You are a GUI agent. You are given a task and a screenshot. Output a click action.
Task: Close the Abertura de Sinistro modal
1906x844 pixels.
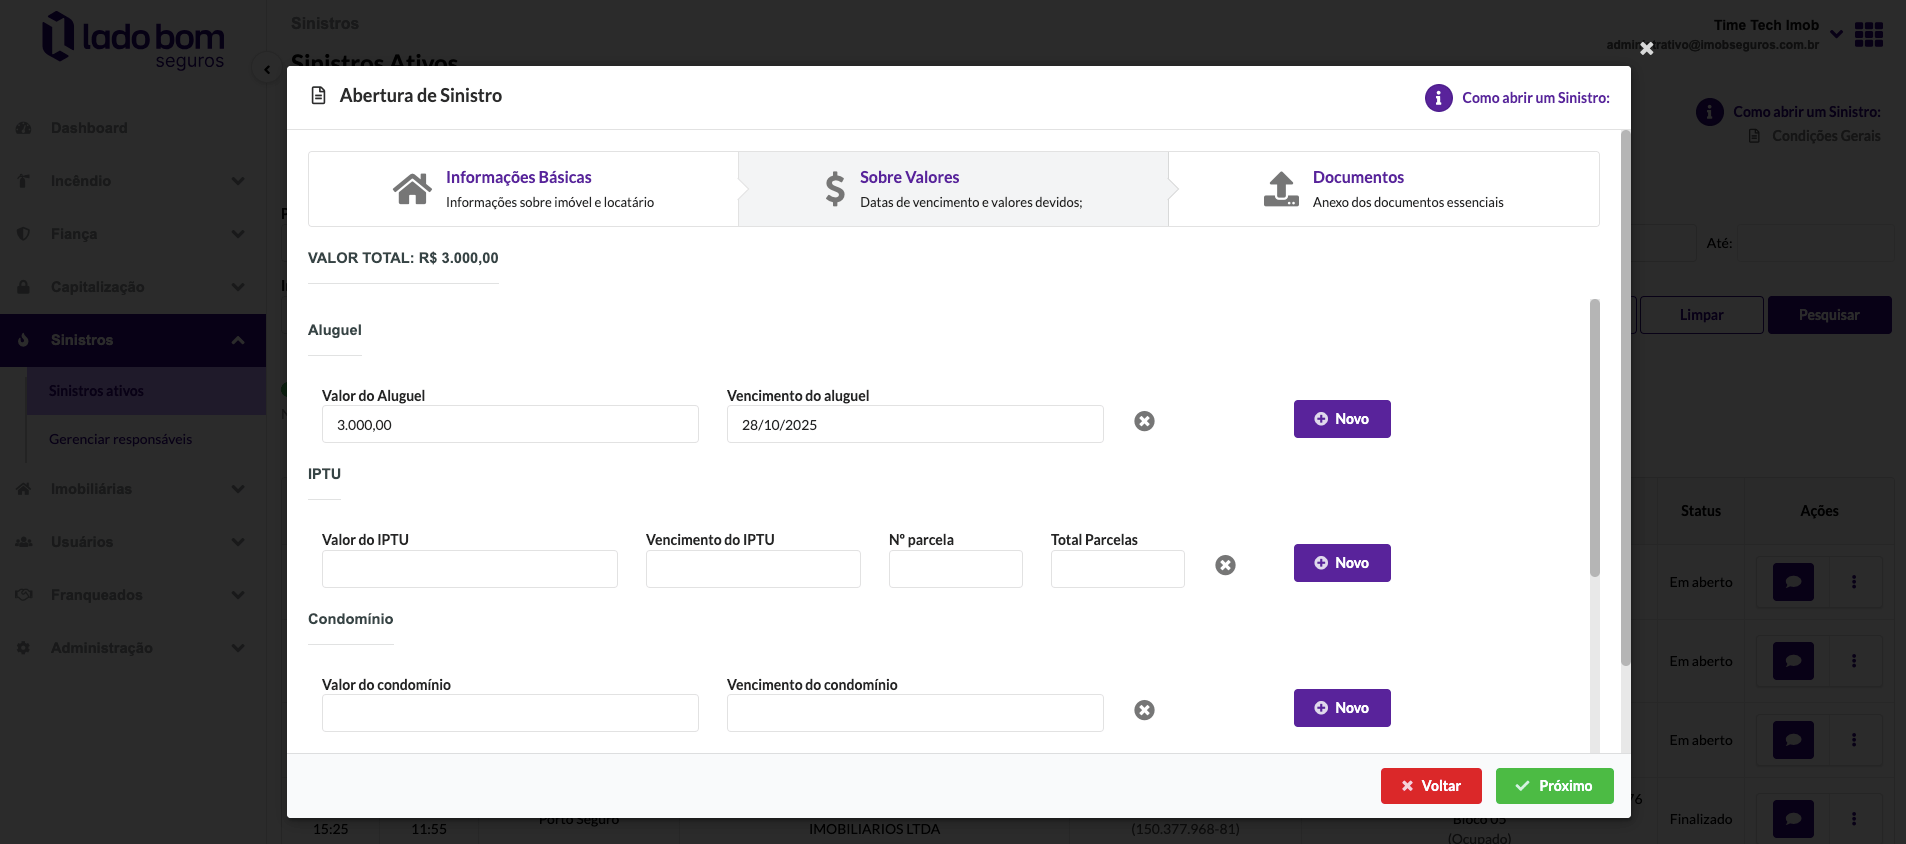click(1646, 48)
